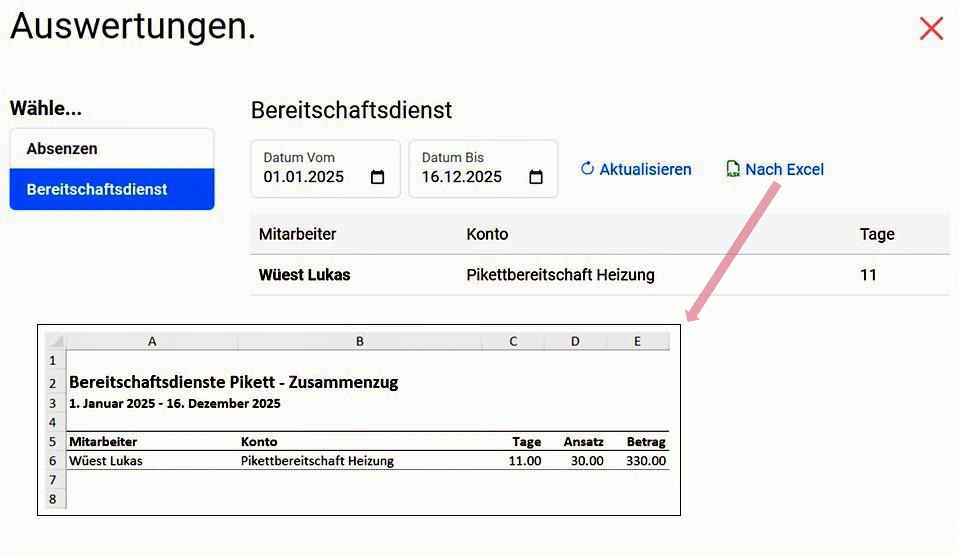Open calendar picker in Datum Bis field
The height and width of the screenshot is (556, 959).
[536, 178]
